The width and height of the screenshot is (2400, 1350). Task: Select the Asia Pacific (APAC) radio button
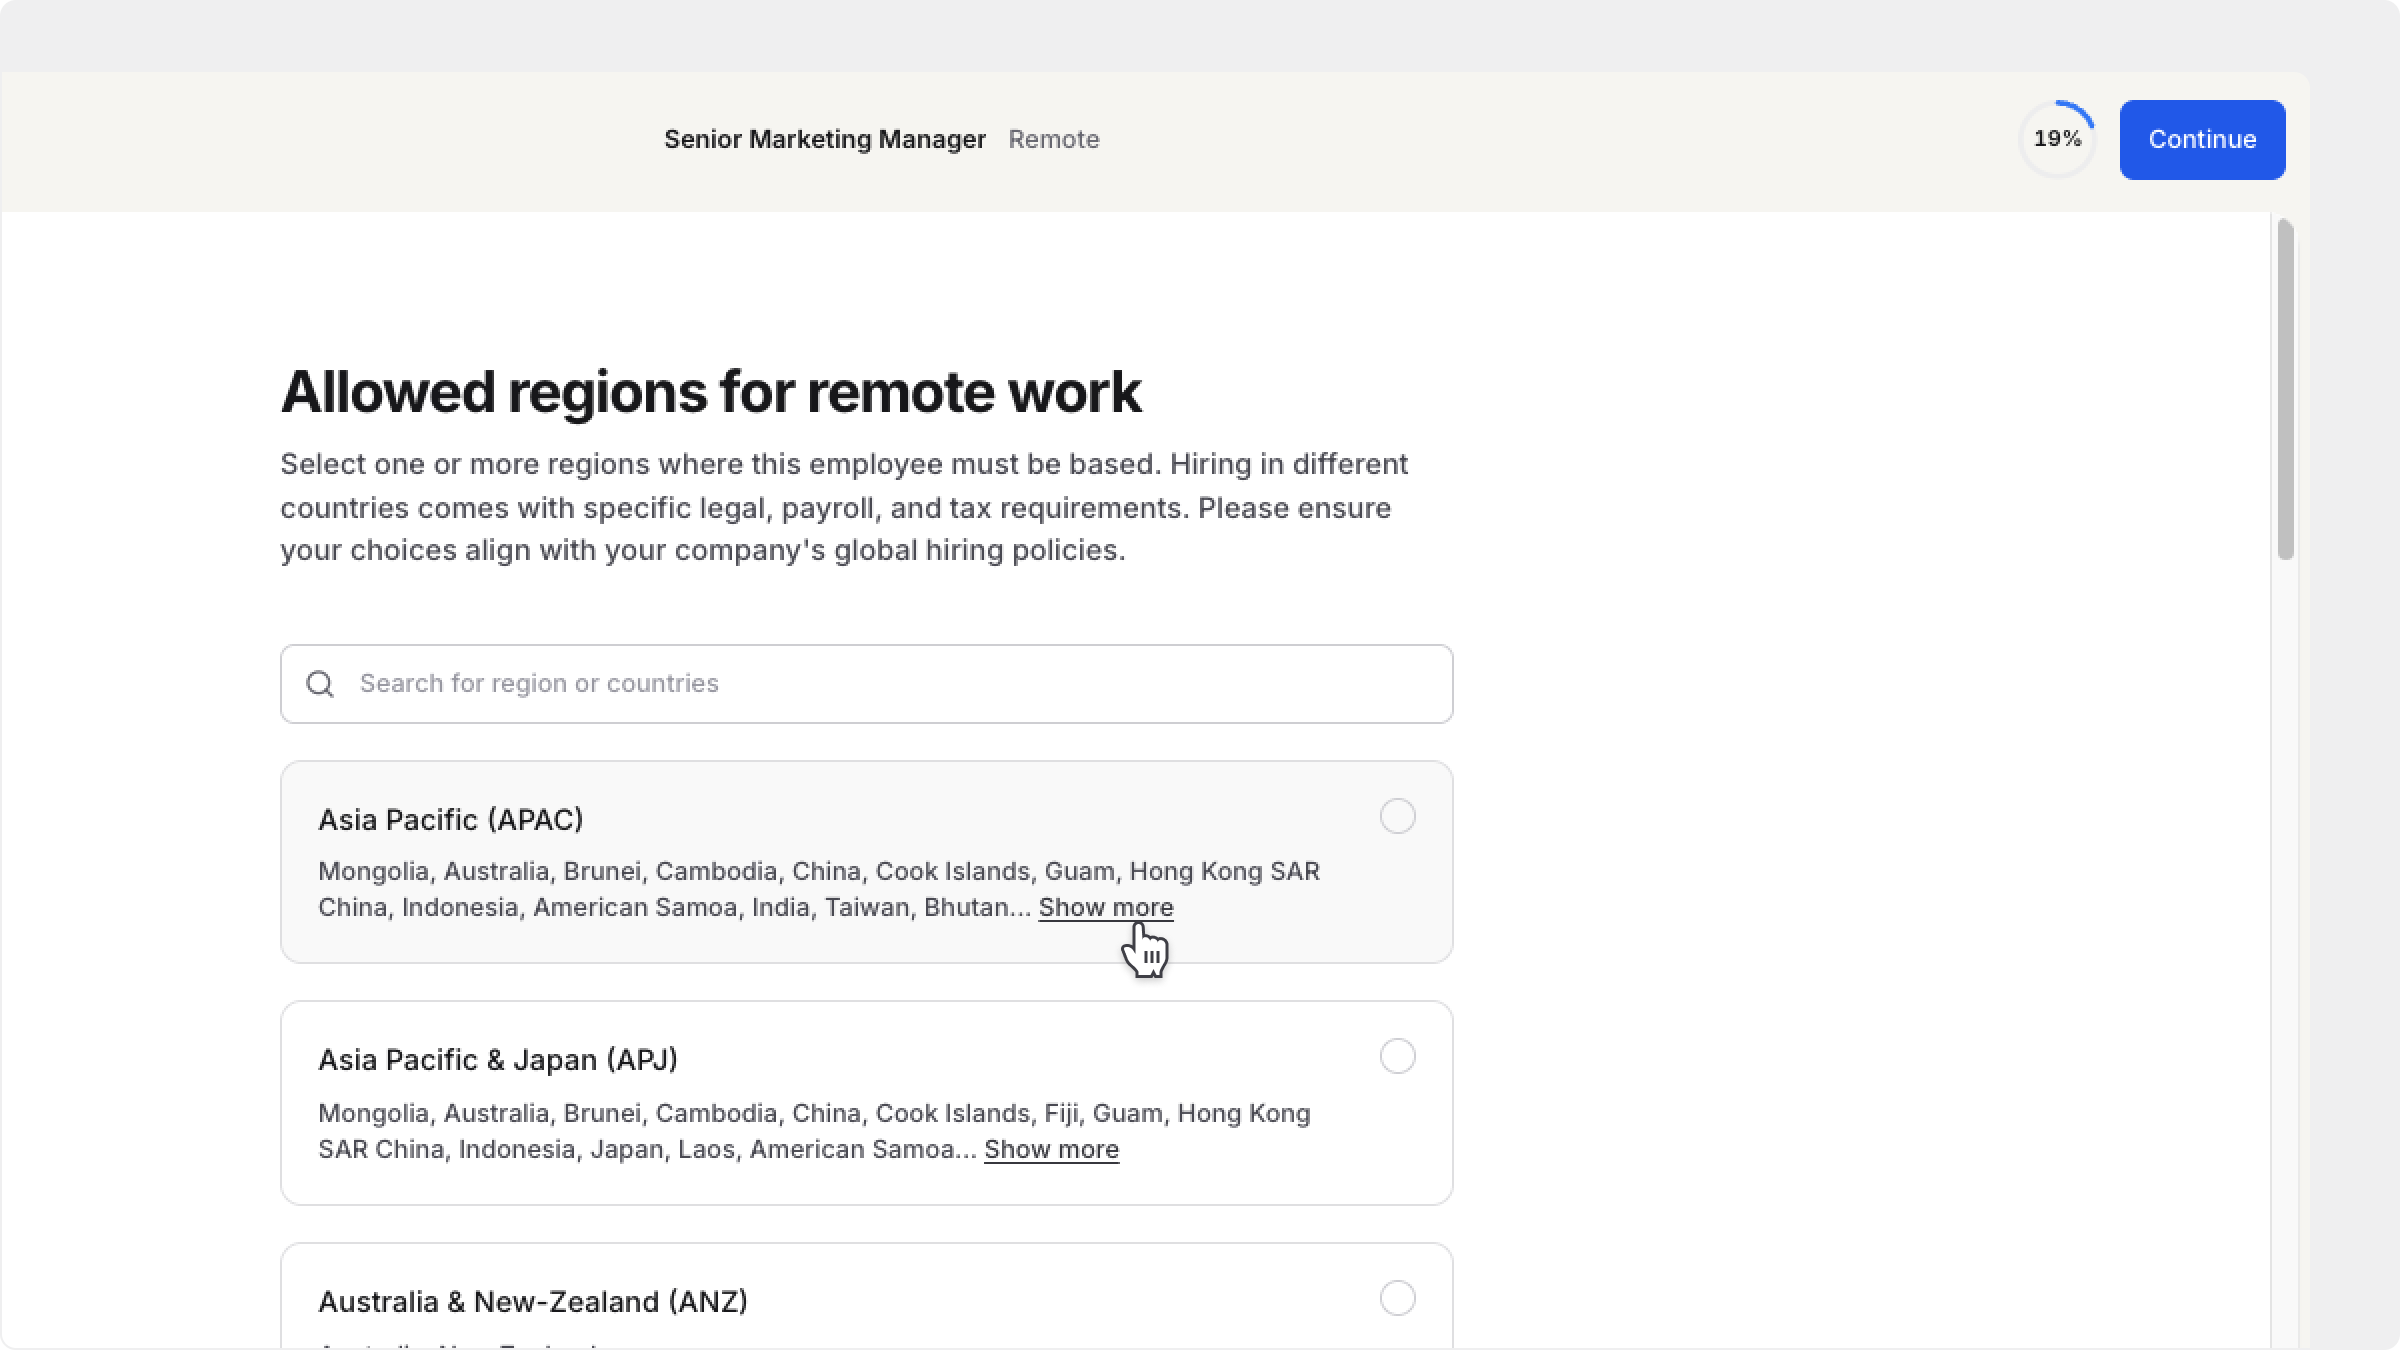[1397, 816]
